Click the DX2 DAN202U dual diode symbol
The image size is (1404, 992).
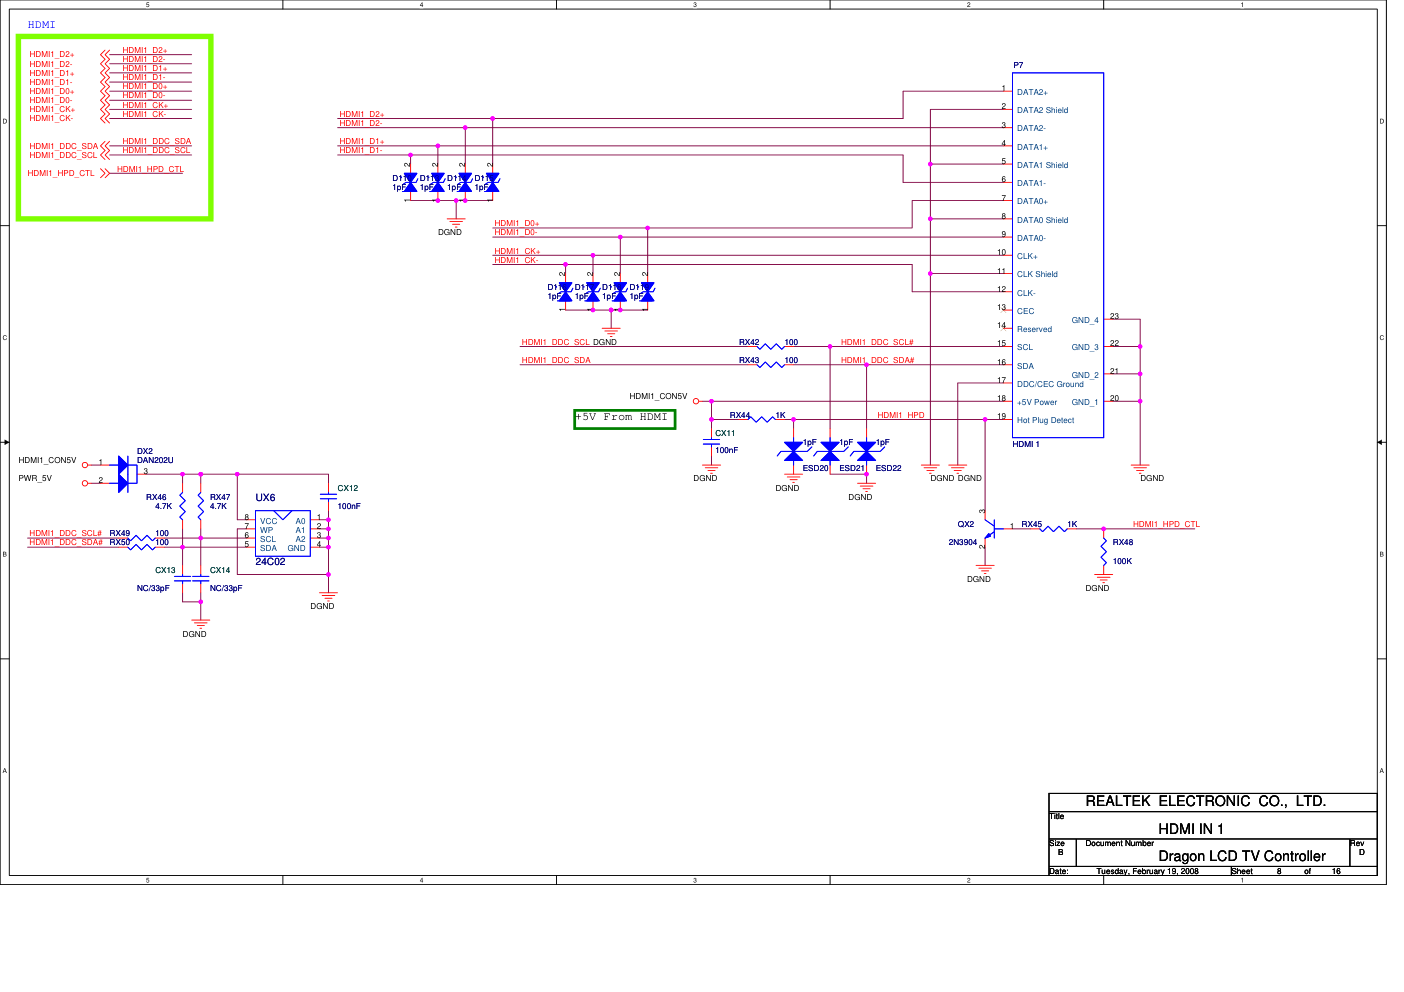click(126, 473)
